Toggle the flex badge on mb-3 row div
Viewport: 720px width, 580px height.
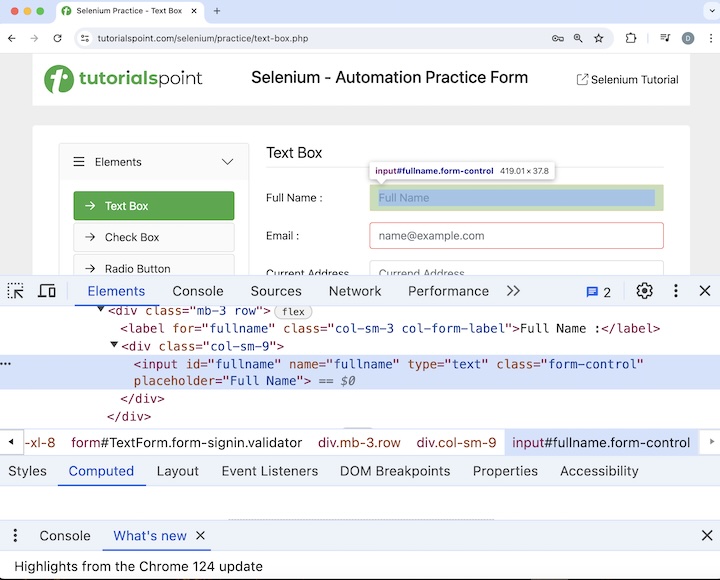[293, 312]
